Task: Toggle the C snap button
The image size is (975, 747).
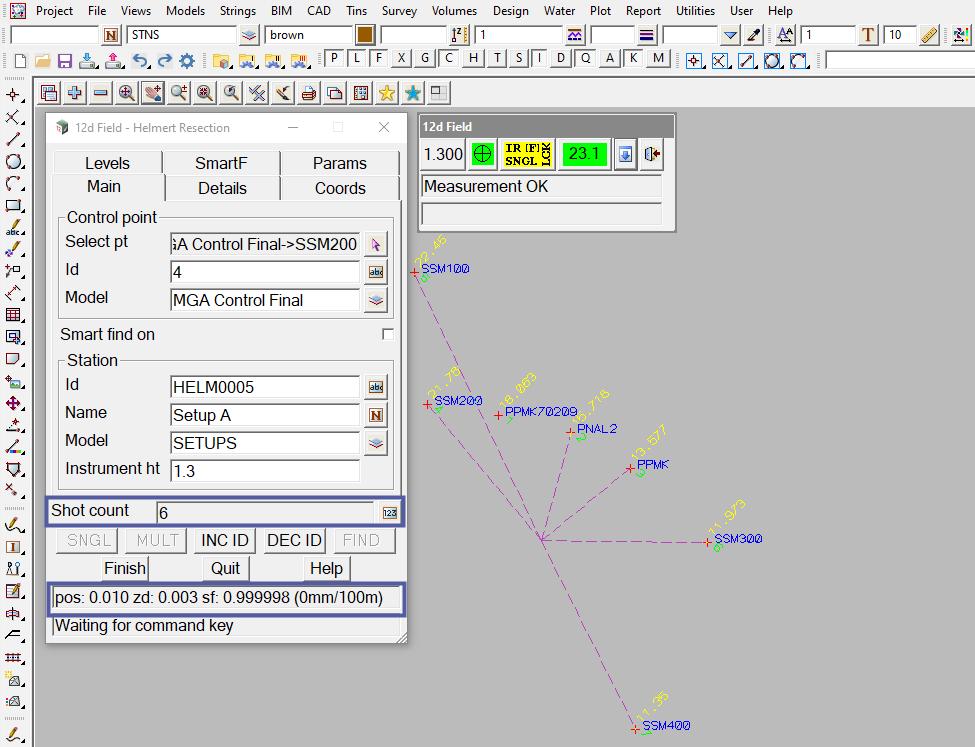Action: tap(449, 58)
